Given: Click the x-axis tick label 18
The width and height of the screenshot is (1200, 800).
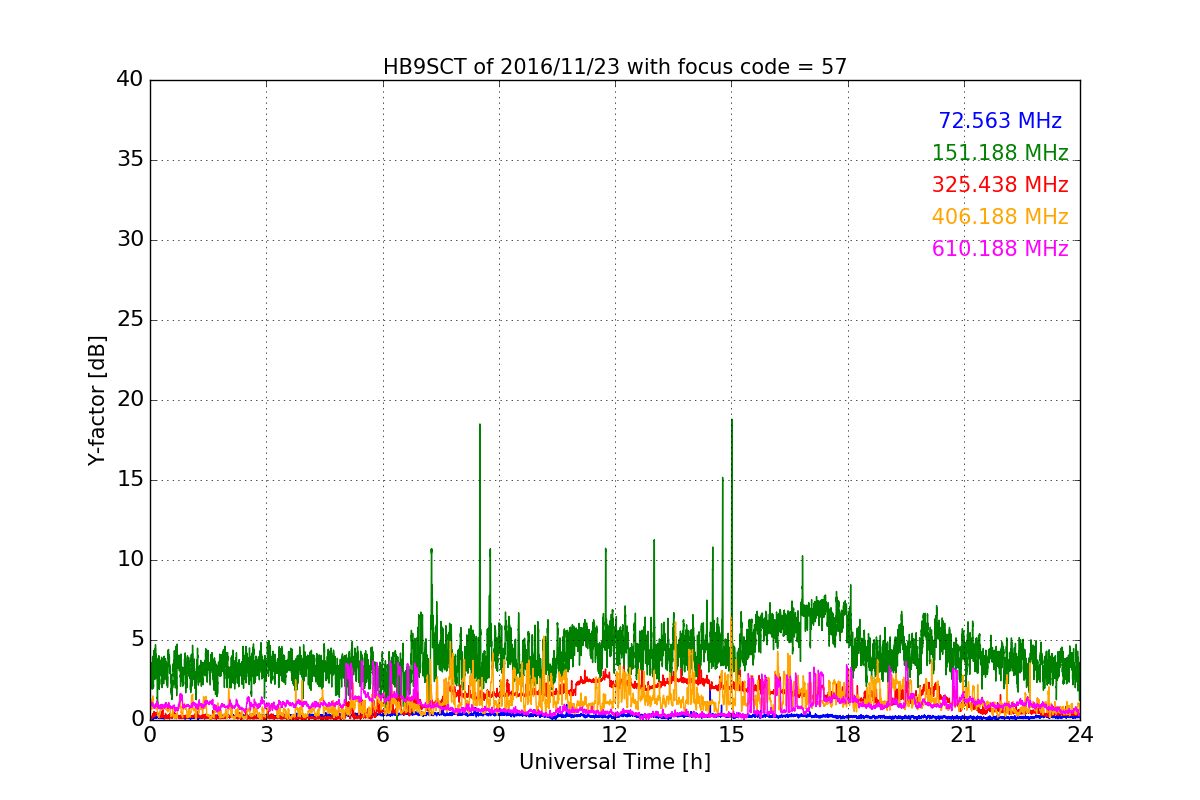Looking at the screenshot, I should (x=848, y=735).
